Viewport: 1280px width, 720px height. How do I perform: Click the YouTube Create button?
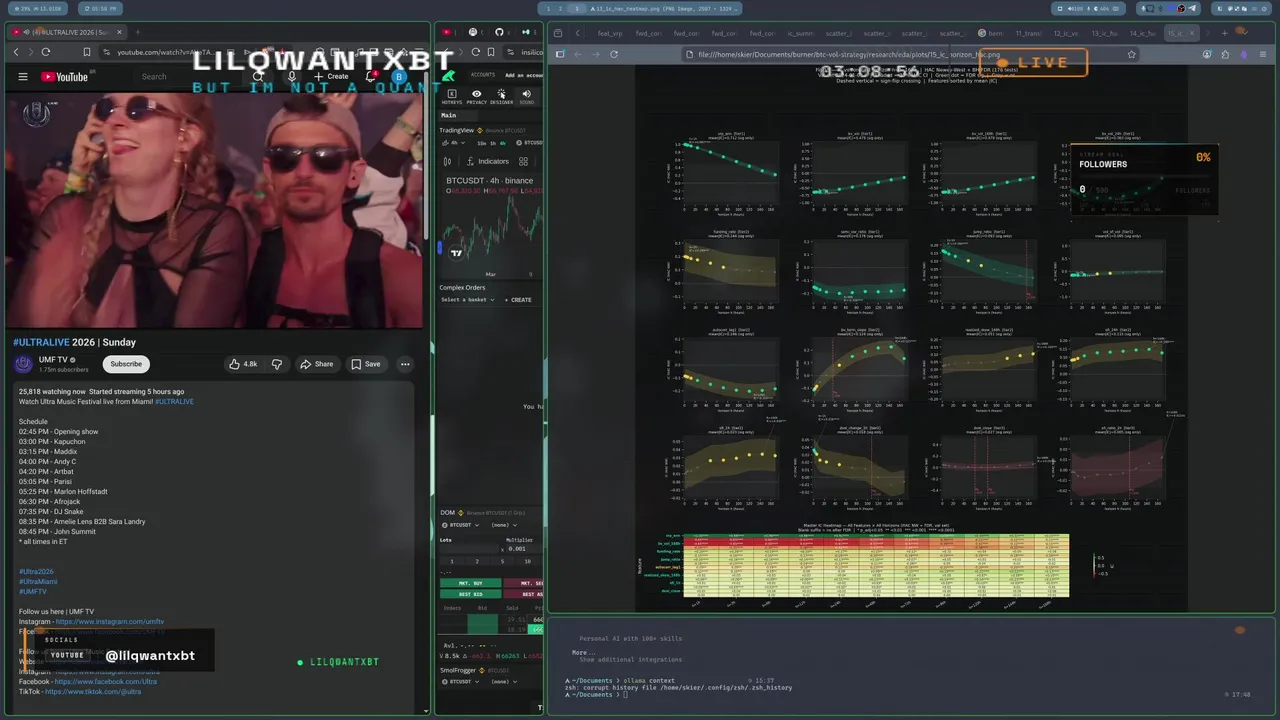(331, 76)
